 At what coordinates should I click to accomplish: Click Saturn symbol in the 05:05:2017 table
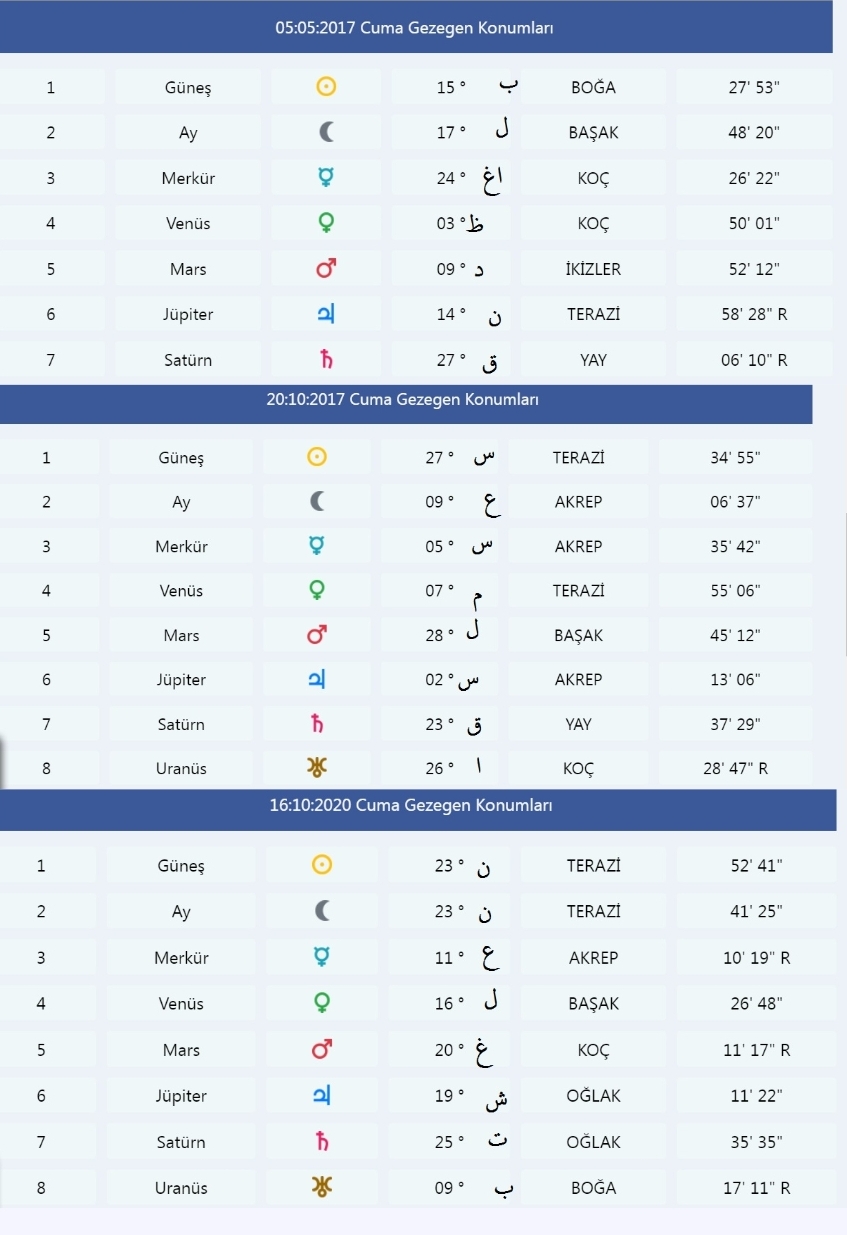click(325, 360)
